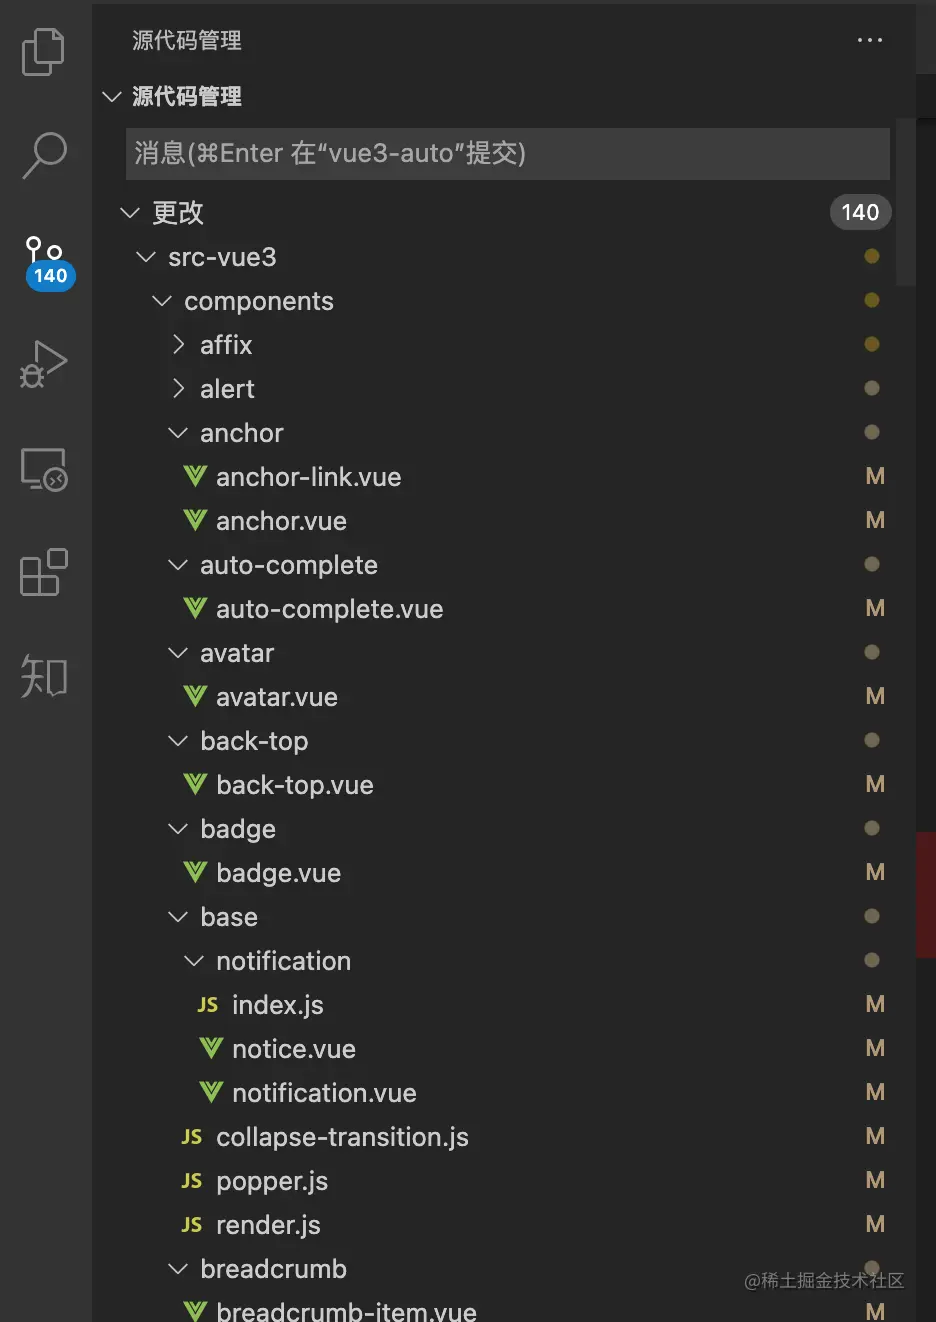This screenshot has width=936, height=1322.
Task: Click the 140 changes count badge
Action: [x=860, y=212]
